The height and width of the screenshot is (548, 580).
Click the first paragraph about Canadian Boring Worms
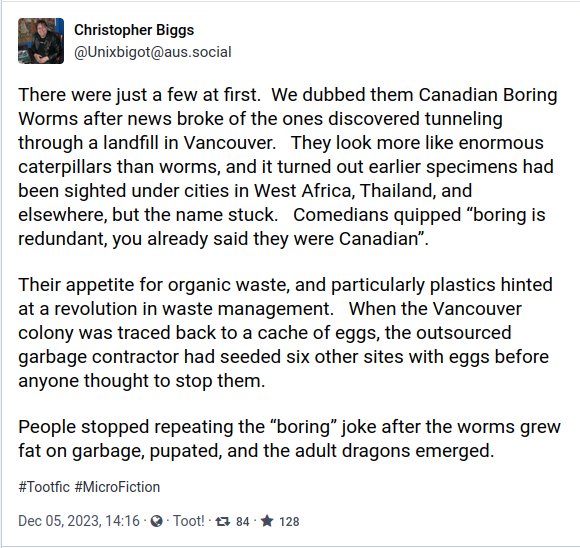(288, 167)
